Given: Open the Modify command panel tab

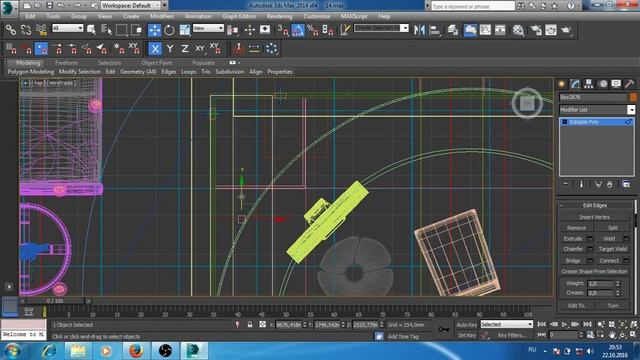Looking at the screenshot, I should [x=576, y=84].
